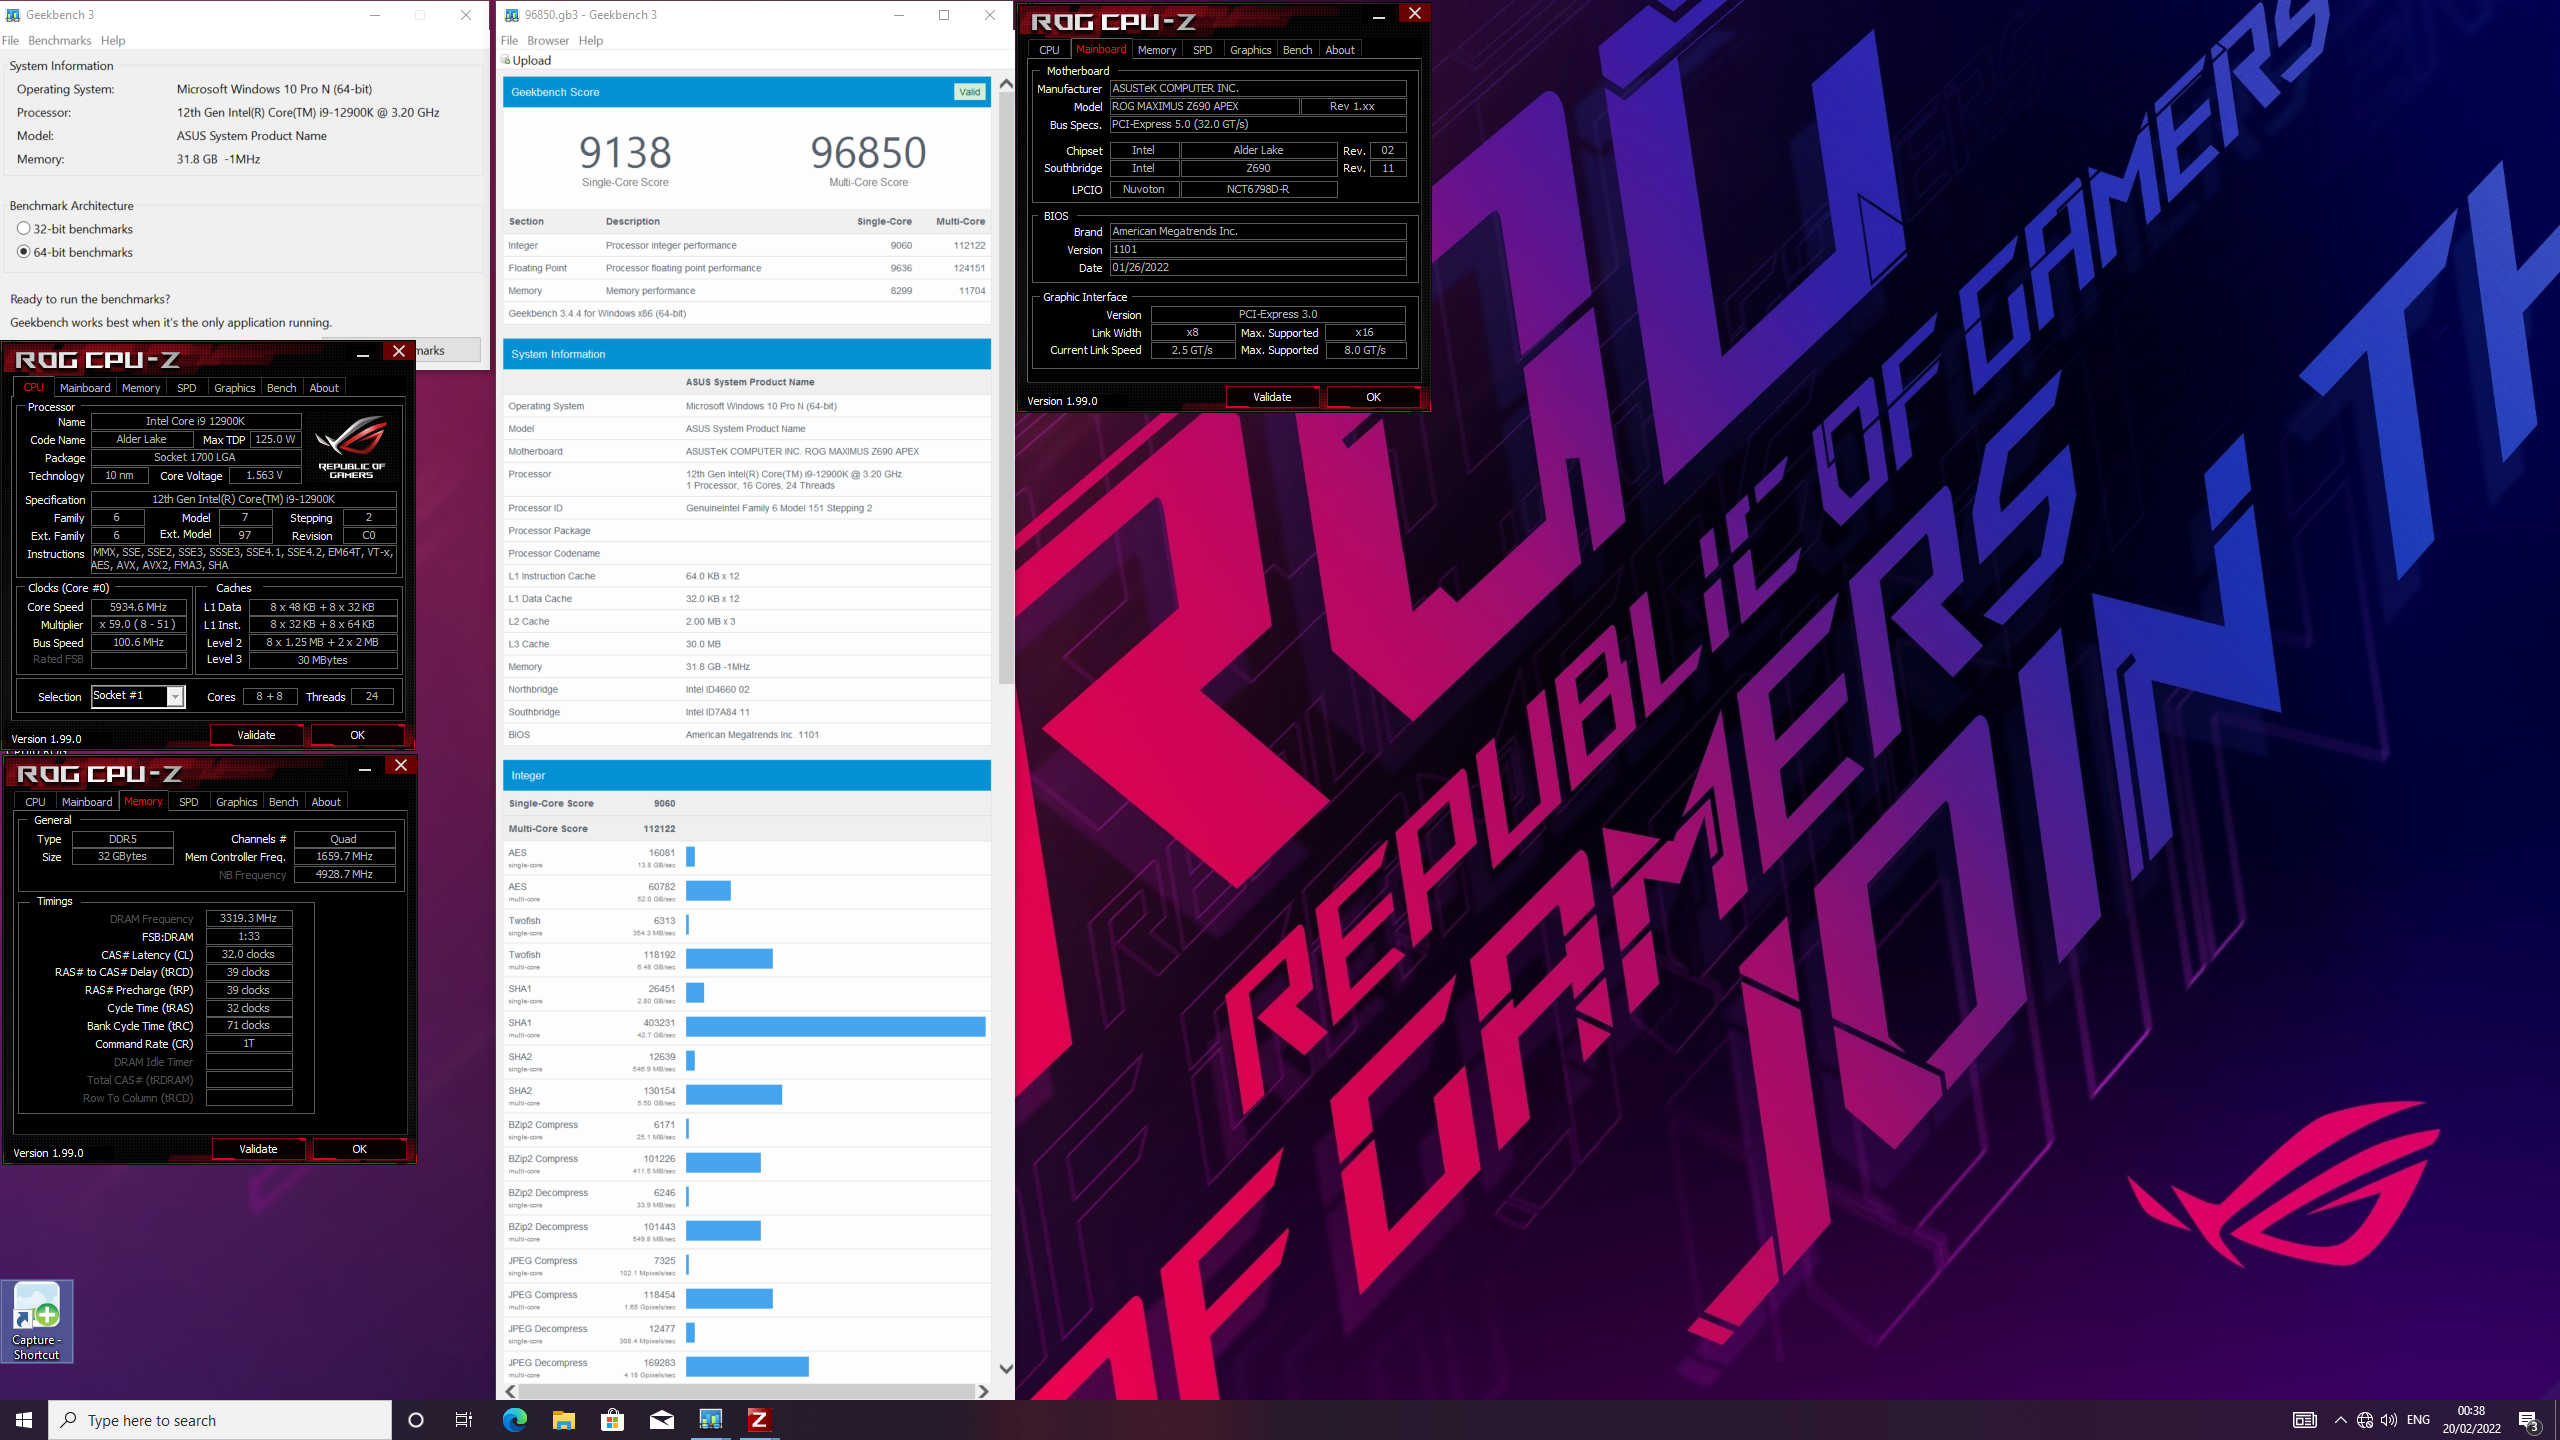Image resolution: width=2560 pixels, height=1440 pixels.
Task: Click vertical scrollbar in results window
Action: [1006, 388]
